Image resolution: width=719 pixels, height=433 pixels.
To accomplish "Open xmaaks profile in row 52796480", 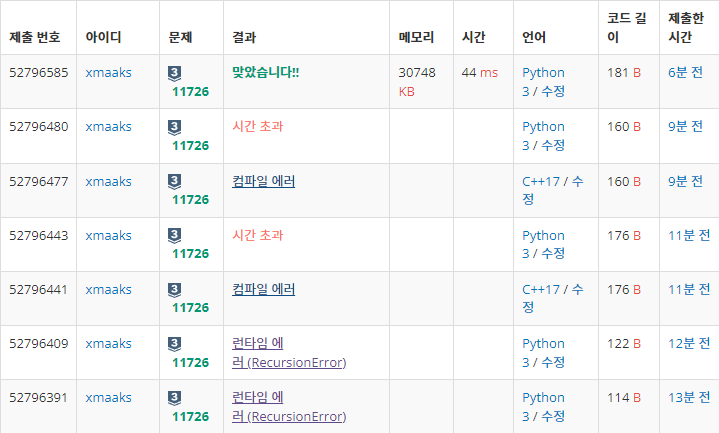I will [109, 127].
